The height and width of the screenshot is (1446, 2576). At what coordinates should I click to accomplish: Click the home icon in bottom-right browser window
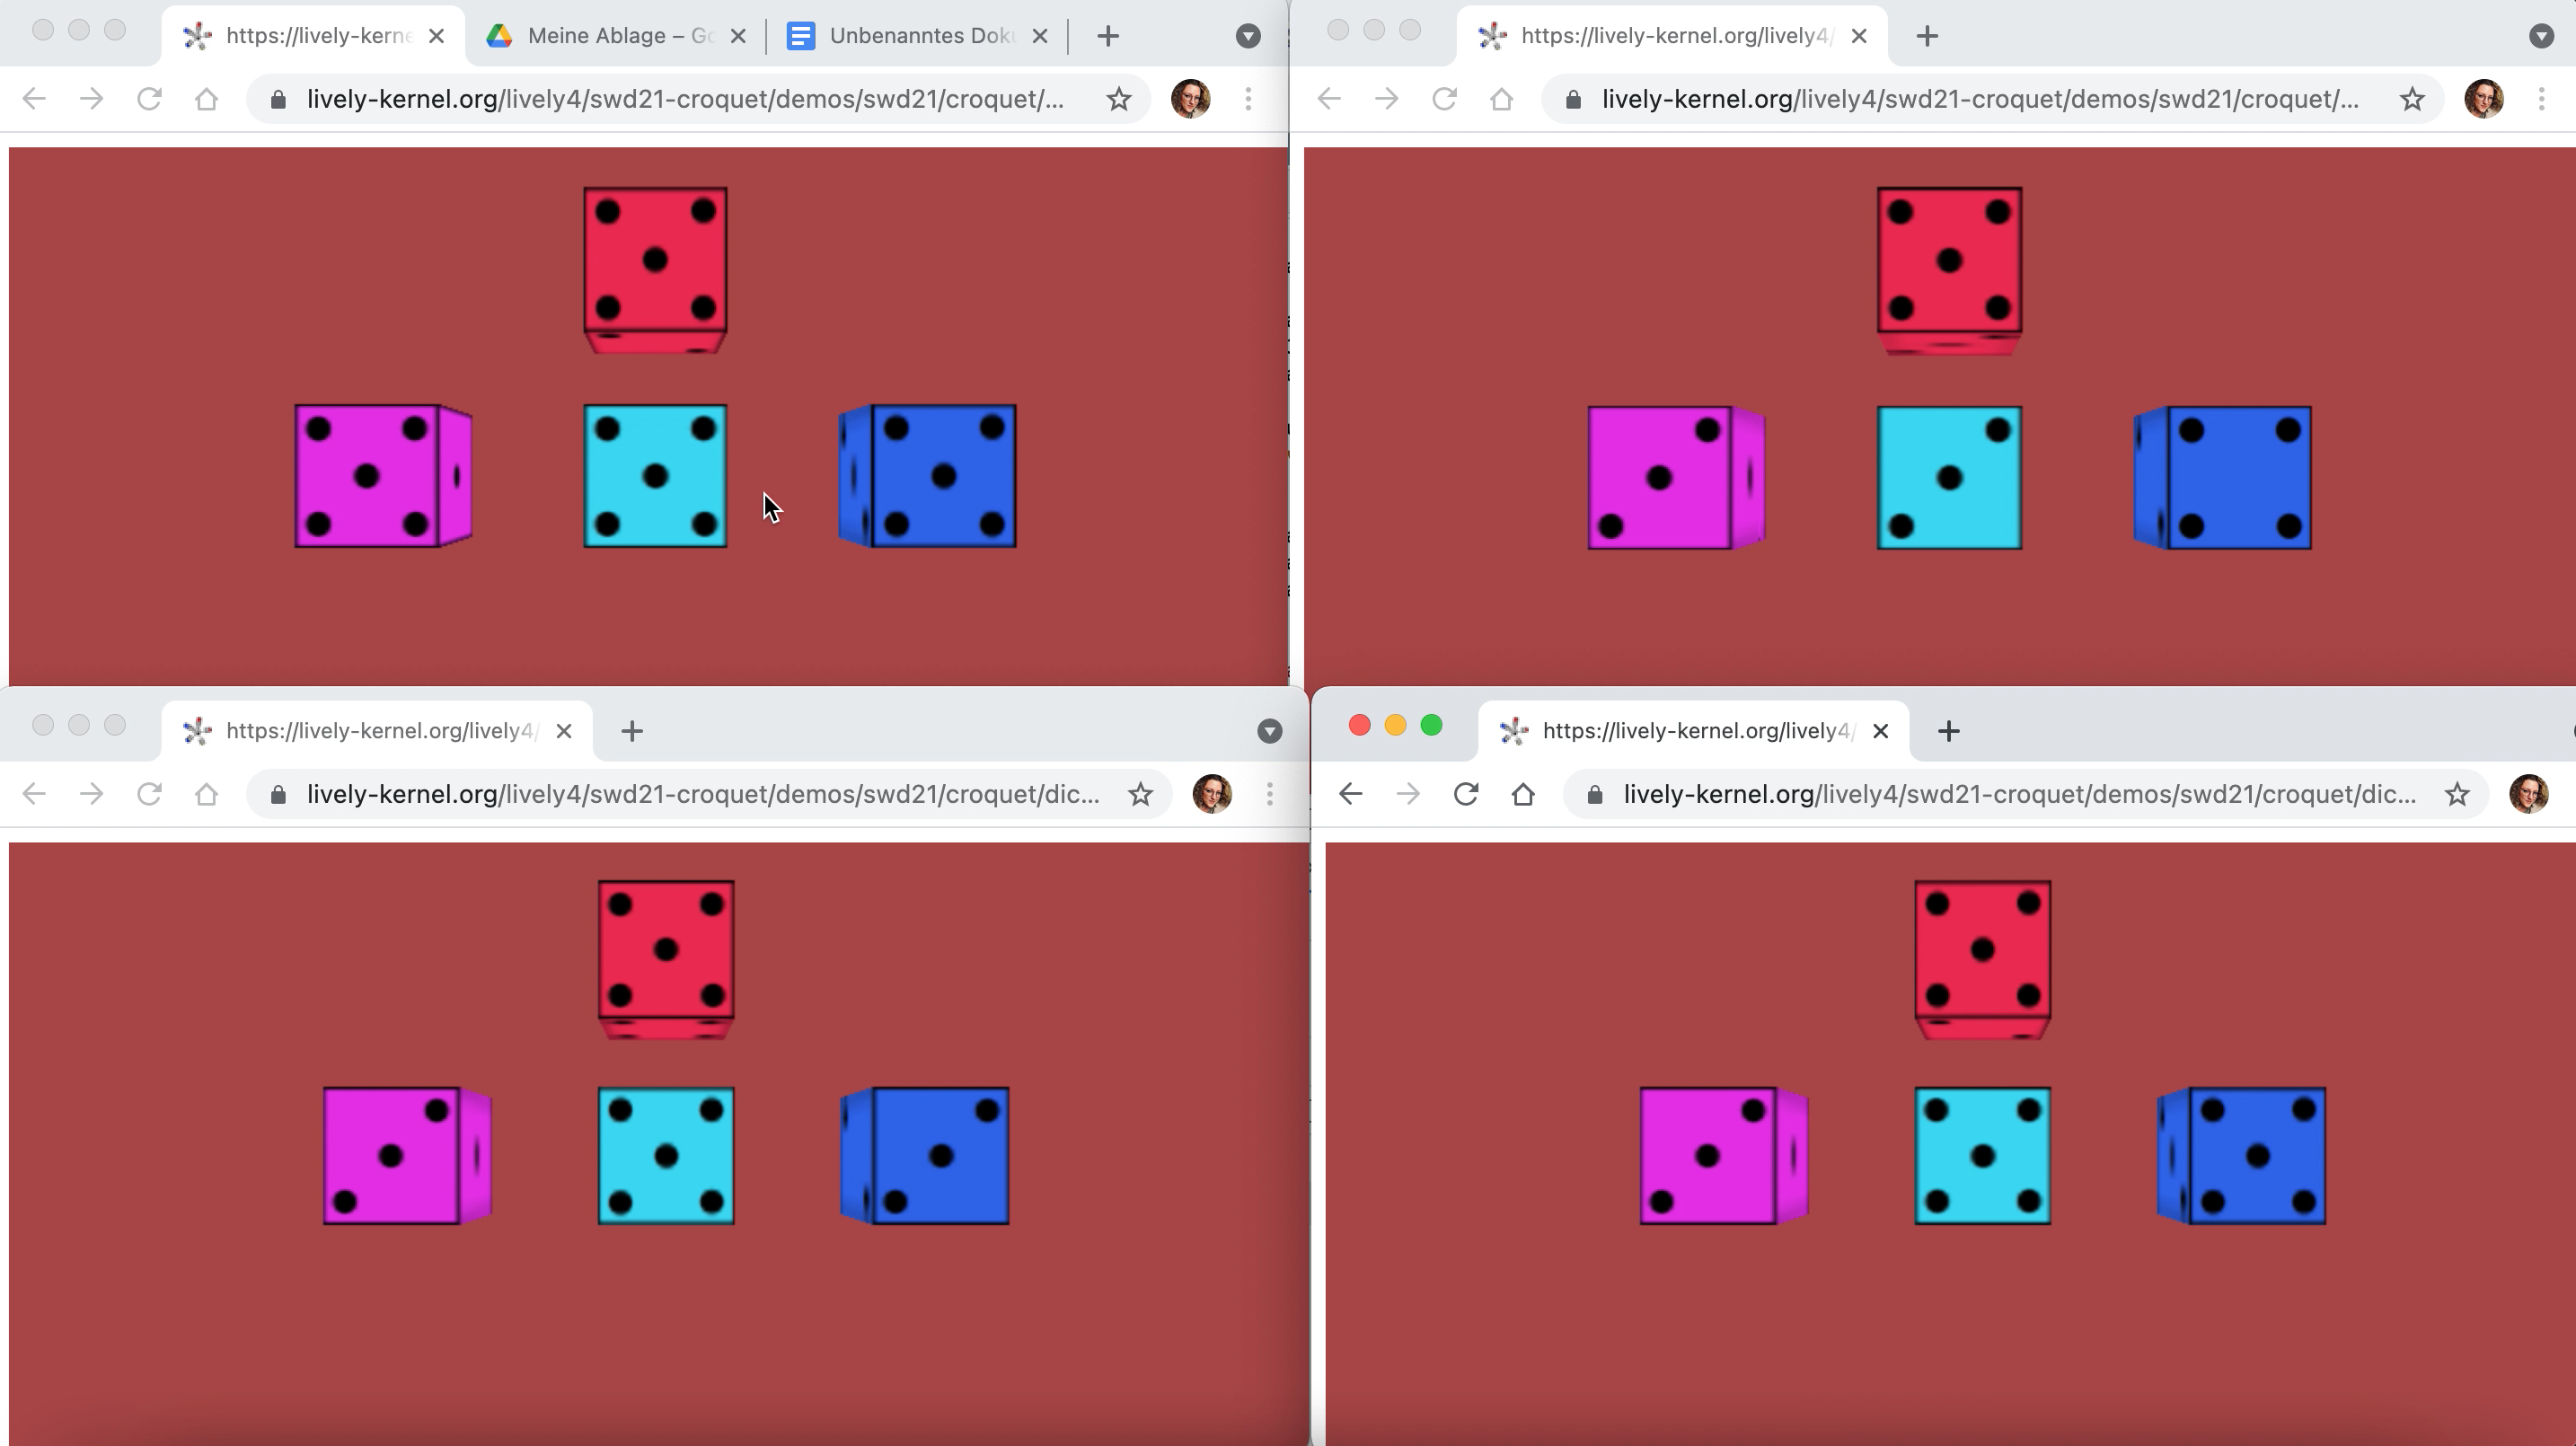[1523, 794]
